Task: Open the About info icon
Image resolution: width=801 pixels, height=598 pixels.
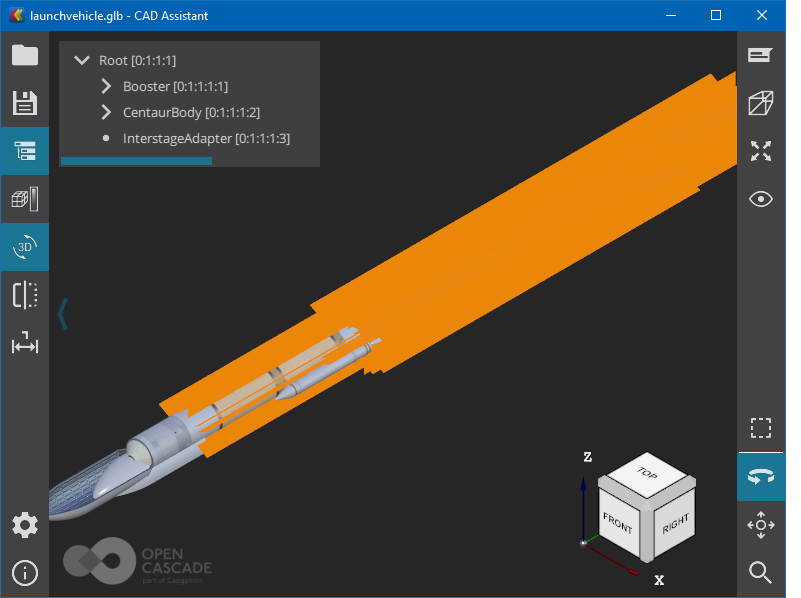Action: coord(24,573)
